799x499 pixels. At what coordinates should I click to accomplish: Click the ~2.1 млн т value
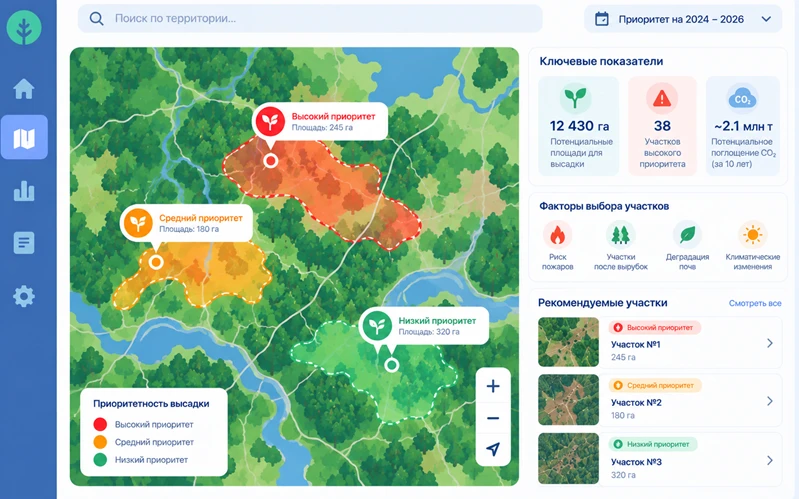(743, 126)
